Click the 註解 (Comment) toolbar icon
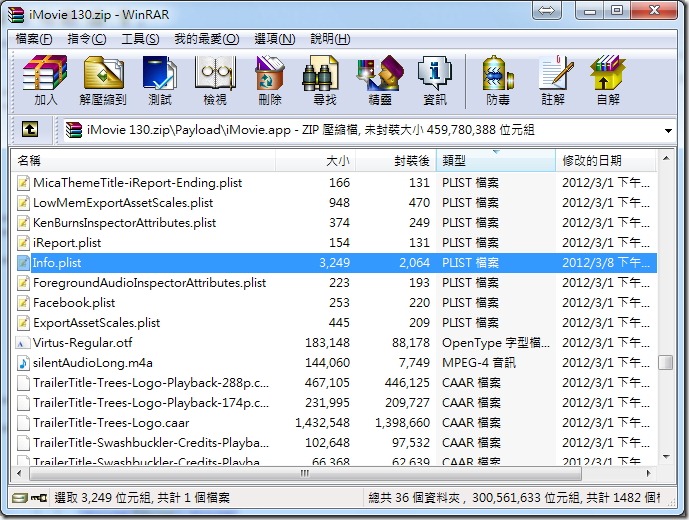This screenshot has height=520, width=689. coord(553,80)
